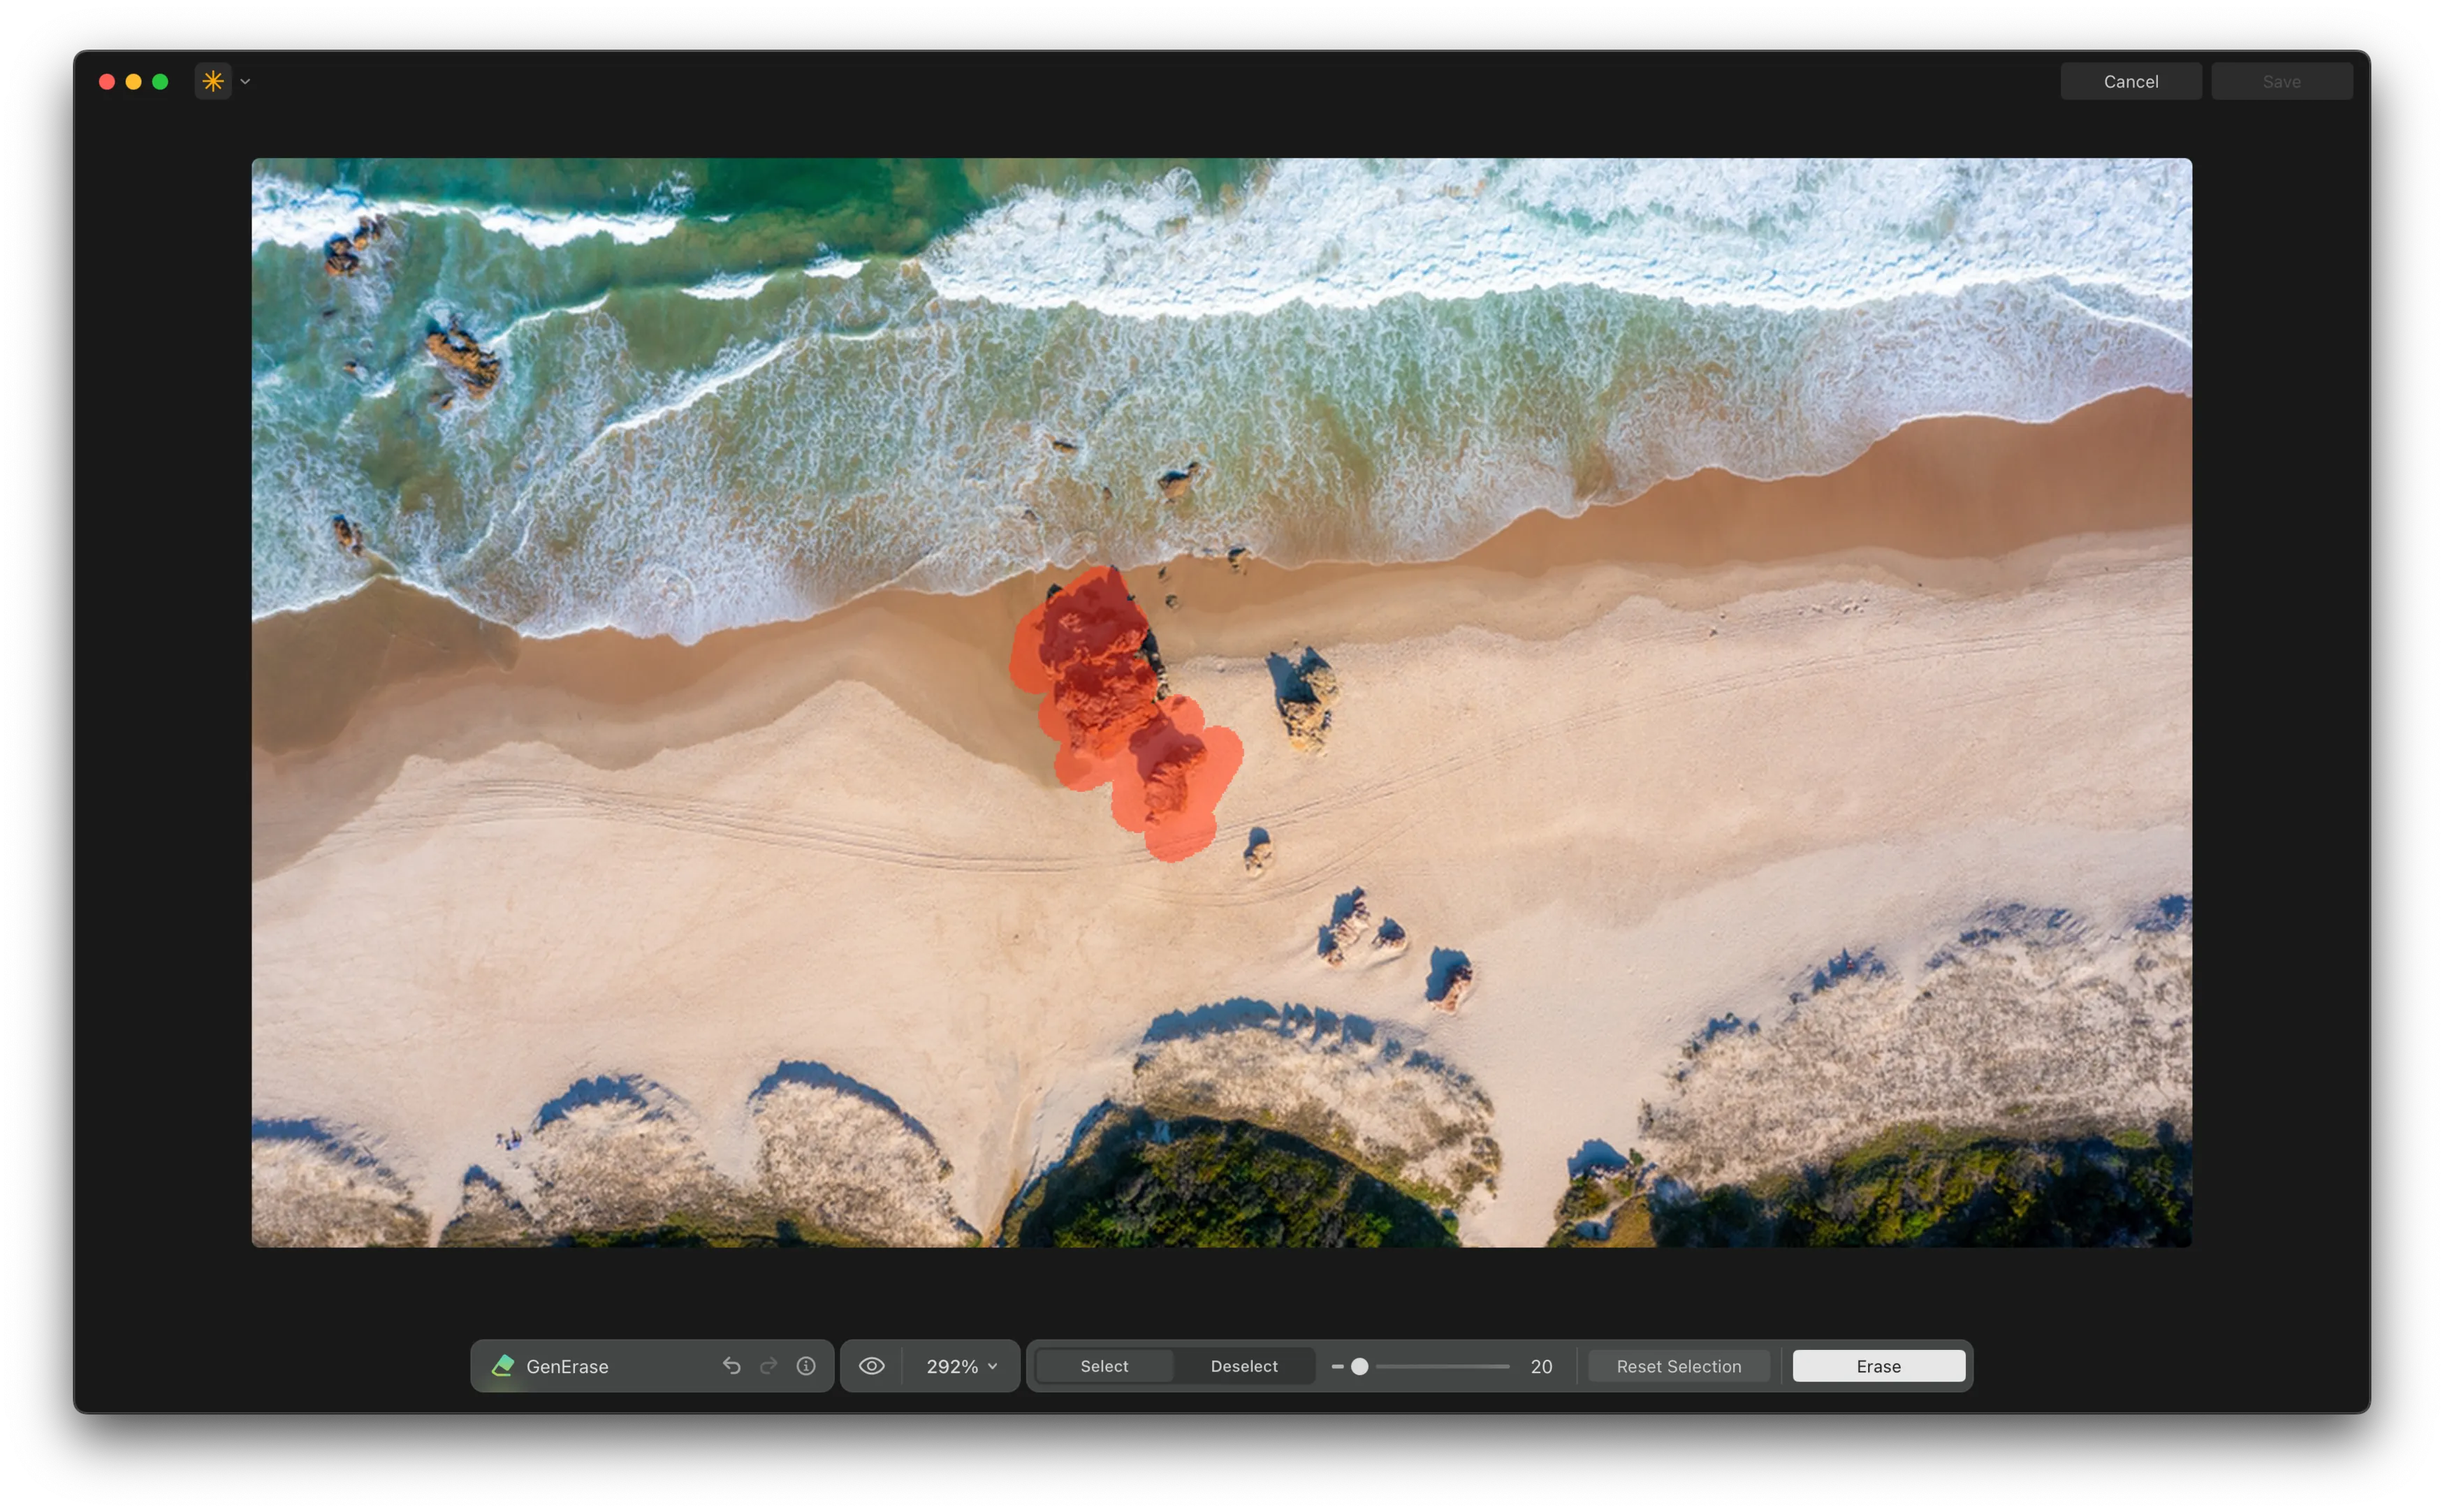The image size is (2445, 1512).
Task: Click the Save button
Action: pos(2281,82)
